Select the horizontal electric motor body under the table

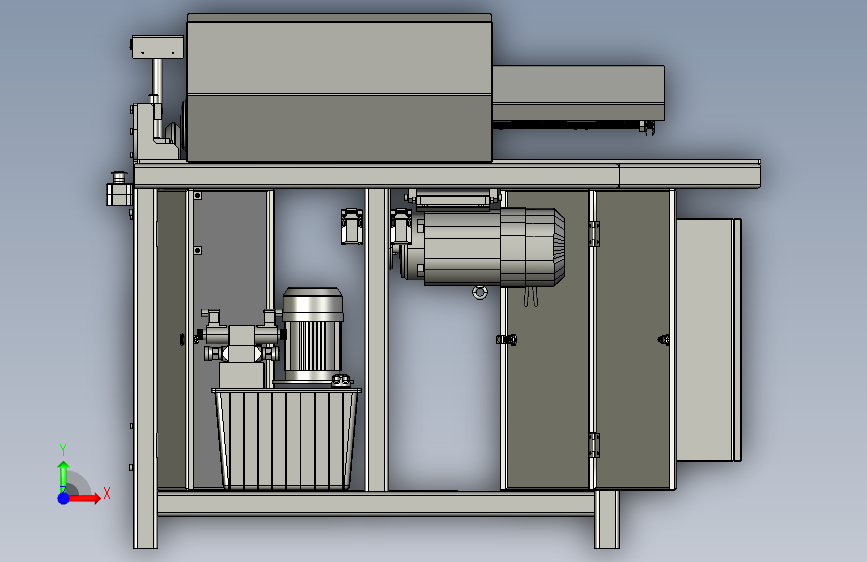point(462,247)
